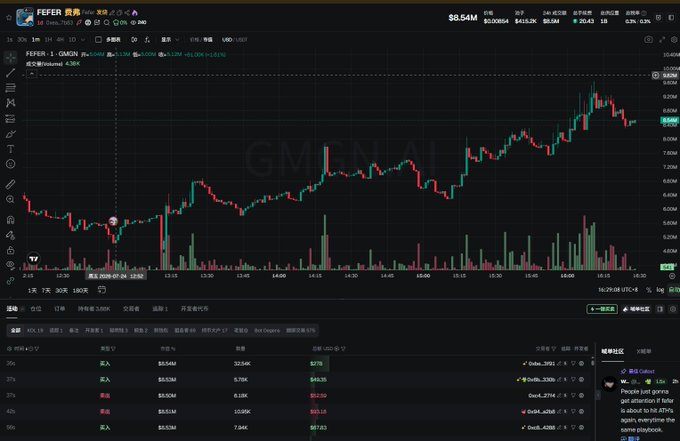Search the token with the magnifier icon
Image resolution: width=680 pixels, height=441 pixels.
[x=107, y=23]
